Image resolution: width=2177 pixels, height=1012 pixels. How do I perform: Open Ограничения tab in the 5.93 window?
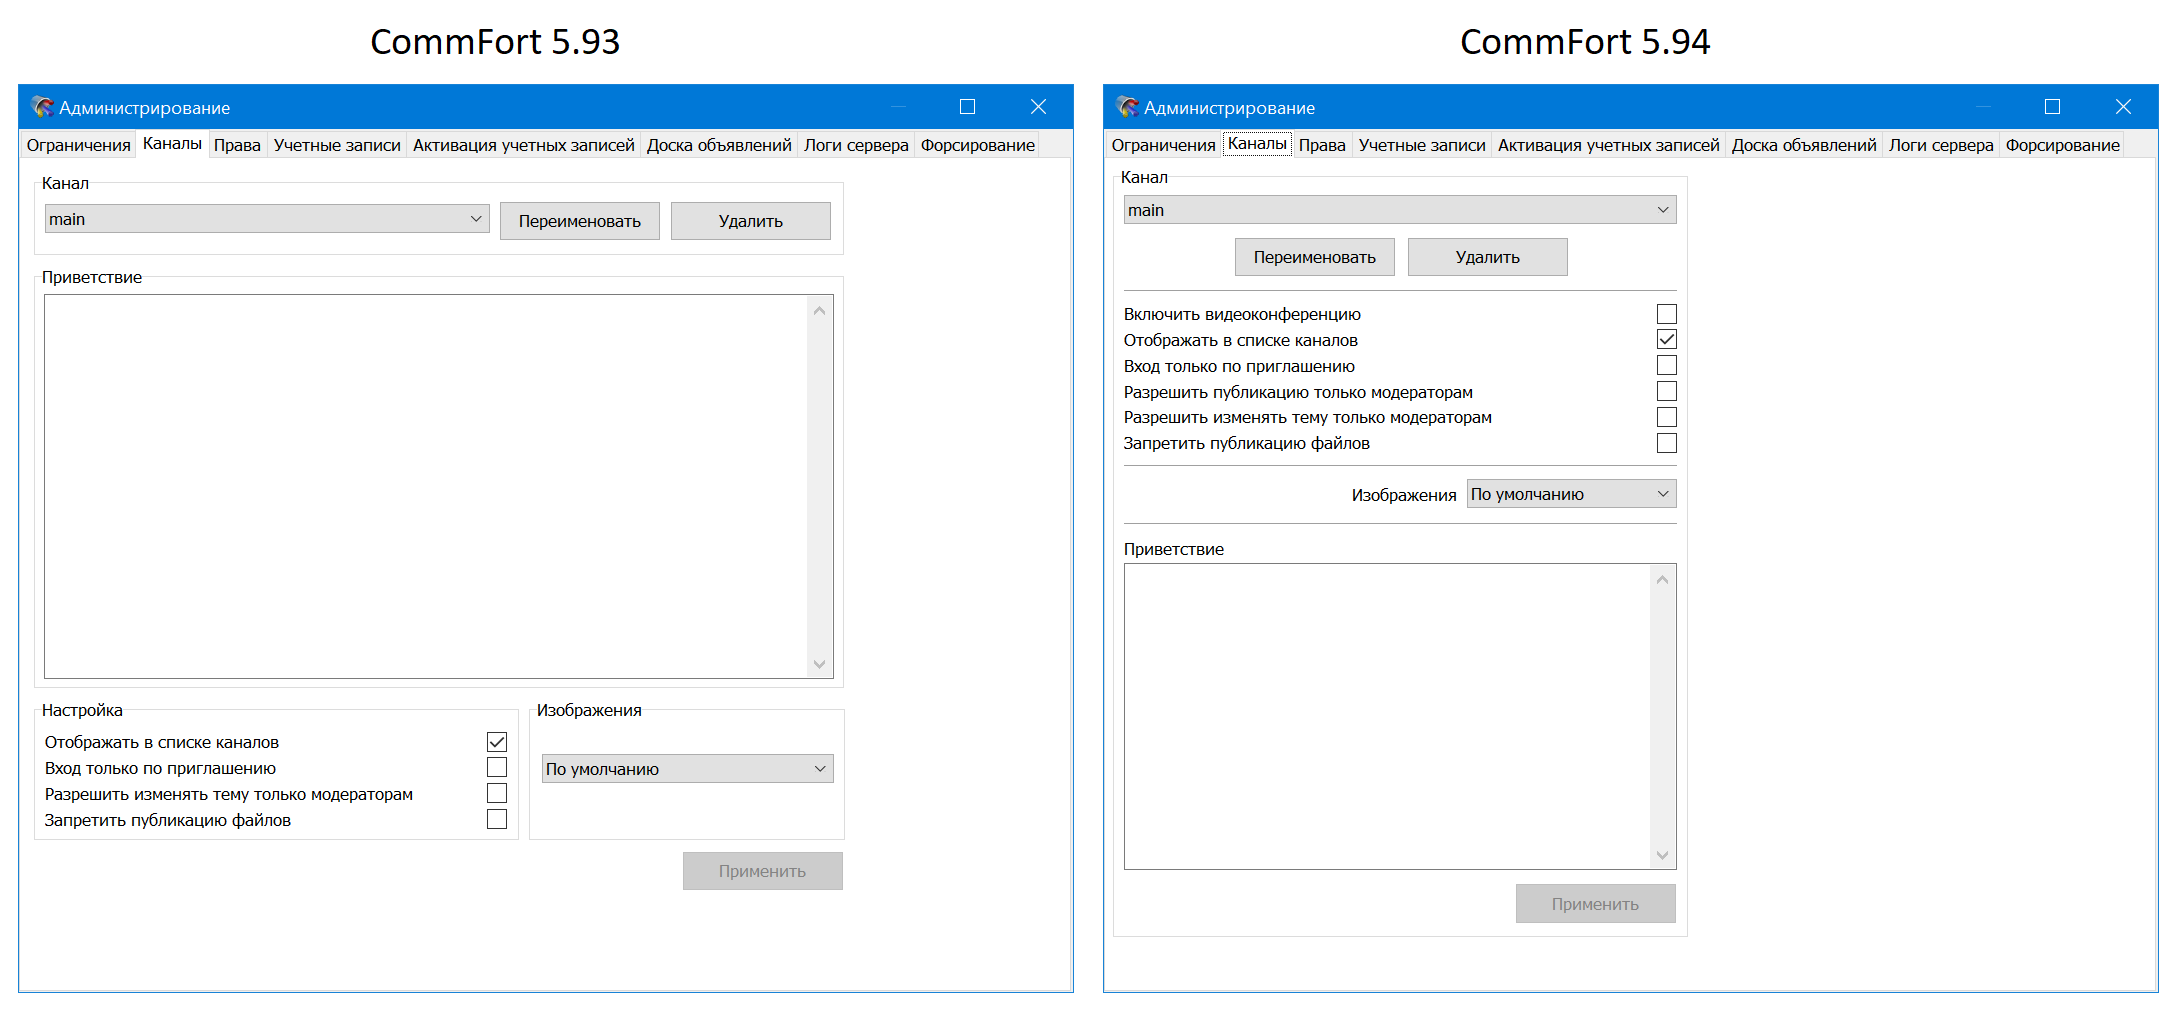pyautogui.click(x=78, y=145)
